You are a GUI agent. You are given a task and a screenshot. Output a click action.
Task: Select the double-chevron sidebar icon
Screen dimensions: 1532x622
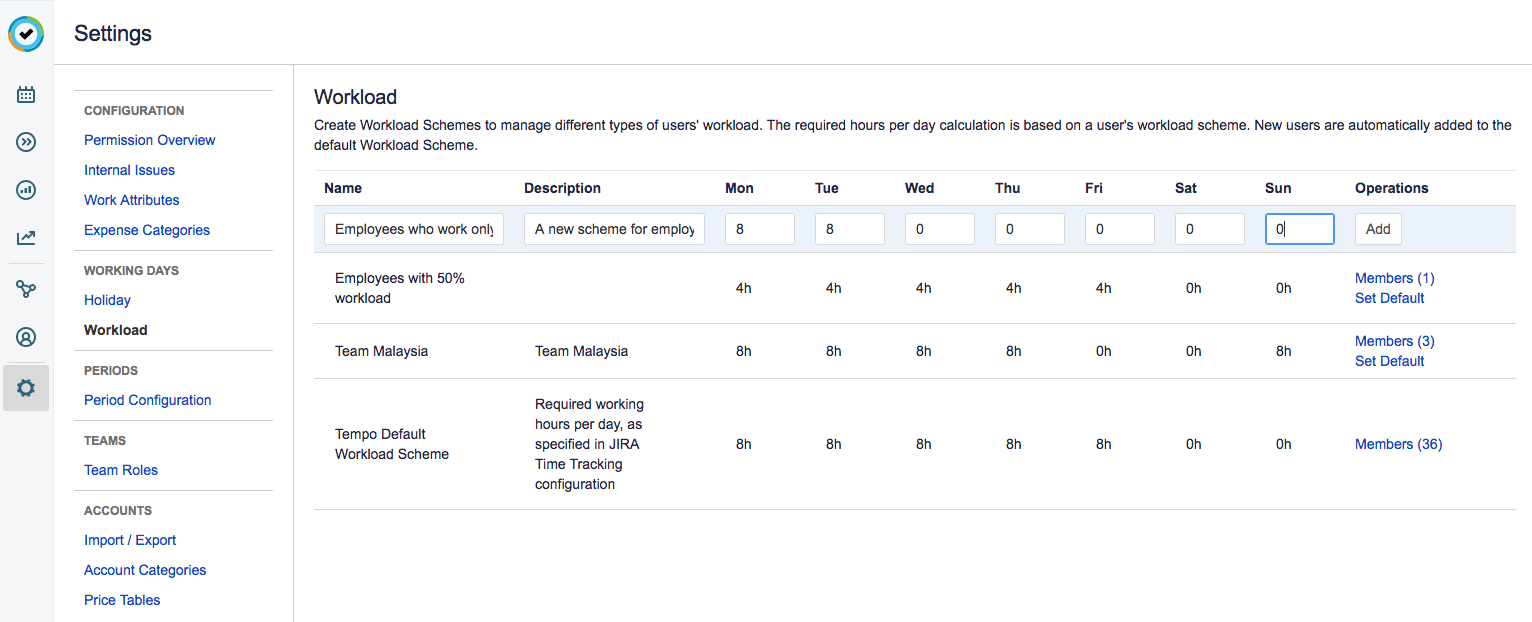tap(25, 142)
